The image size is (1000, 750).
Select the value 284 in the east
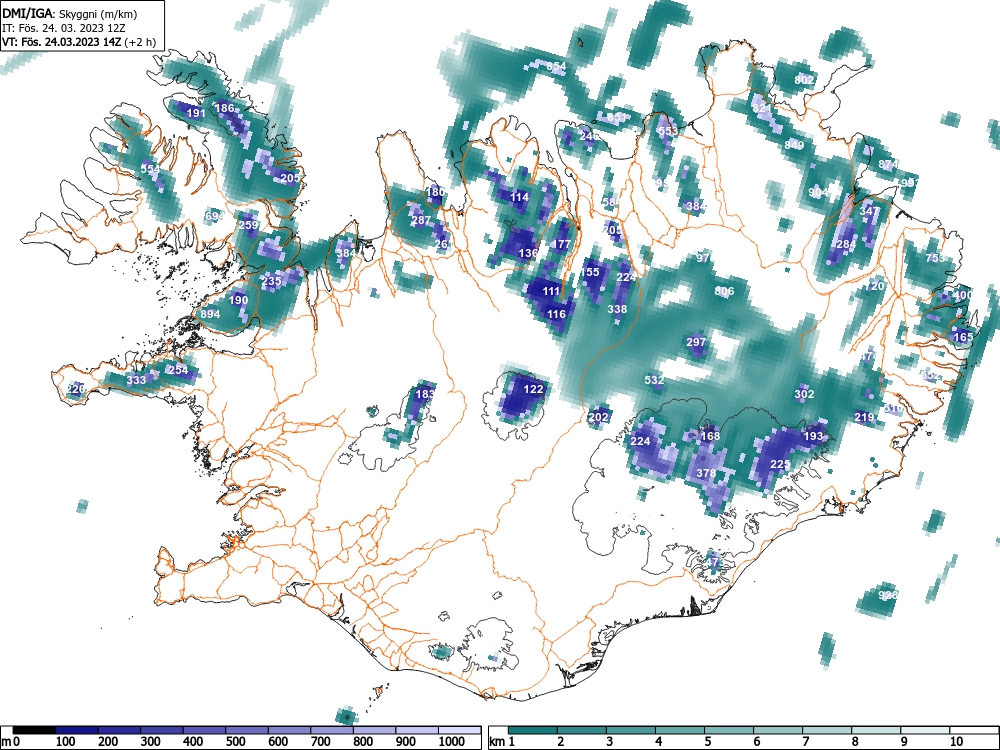(x=846, y=244)
